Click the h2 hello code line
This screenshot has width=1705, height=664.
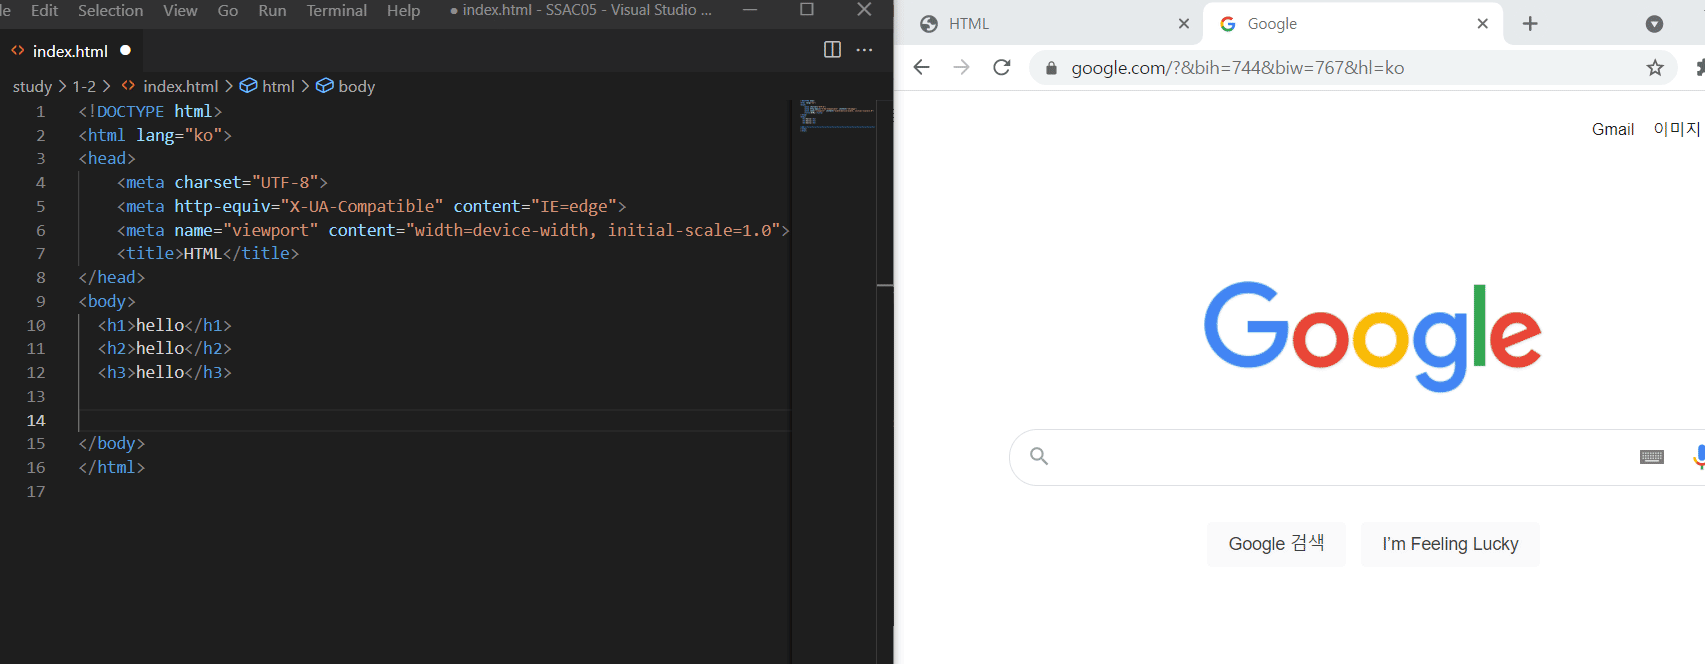click(164, 348)
